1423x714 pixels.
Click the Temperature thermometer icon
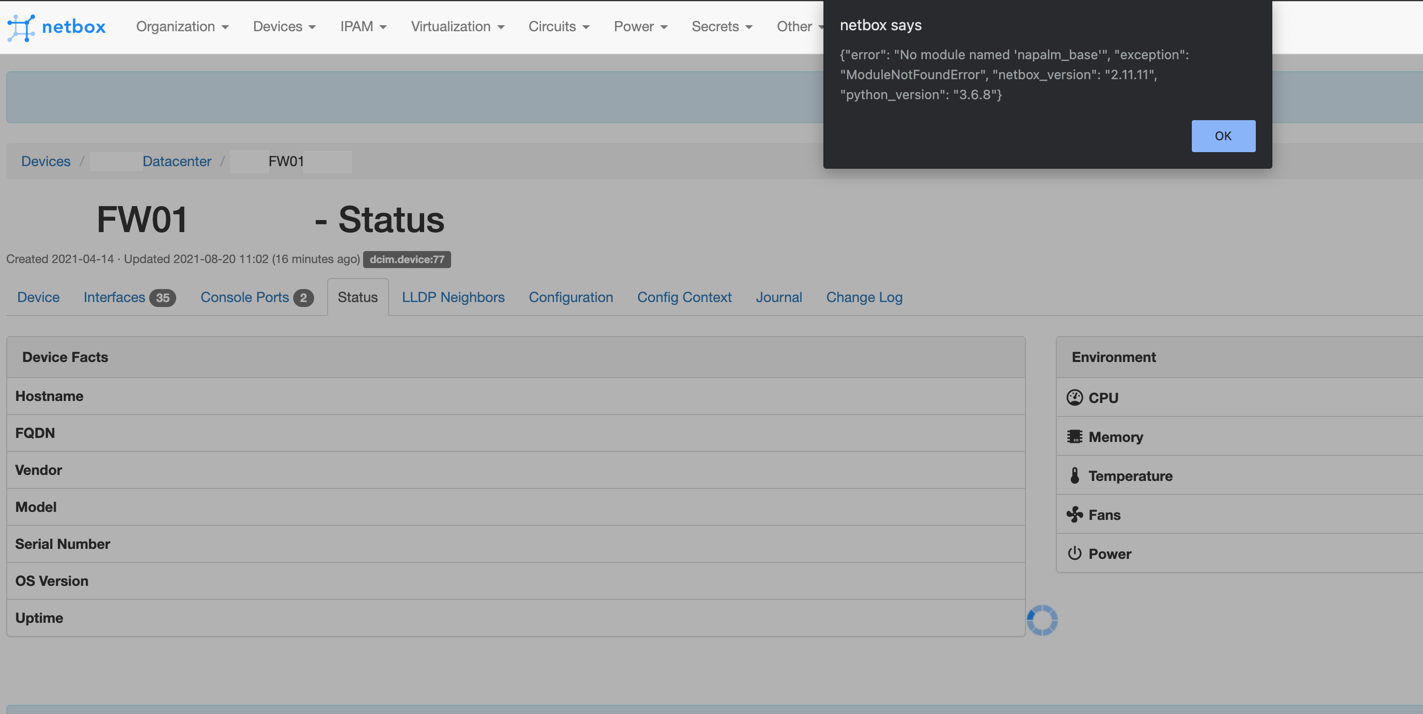coord(1075,476)
